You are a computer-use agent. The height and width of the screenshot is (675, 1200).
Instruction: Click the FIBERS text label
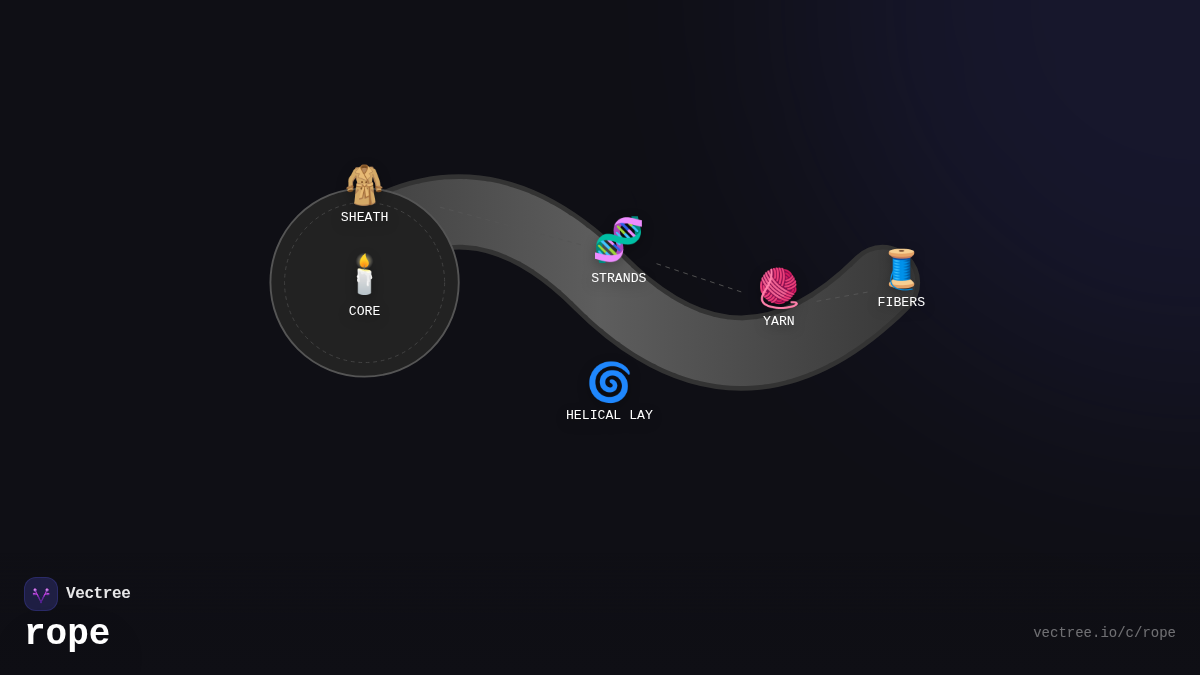[x=901, y=303]
